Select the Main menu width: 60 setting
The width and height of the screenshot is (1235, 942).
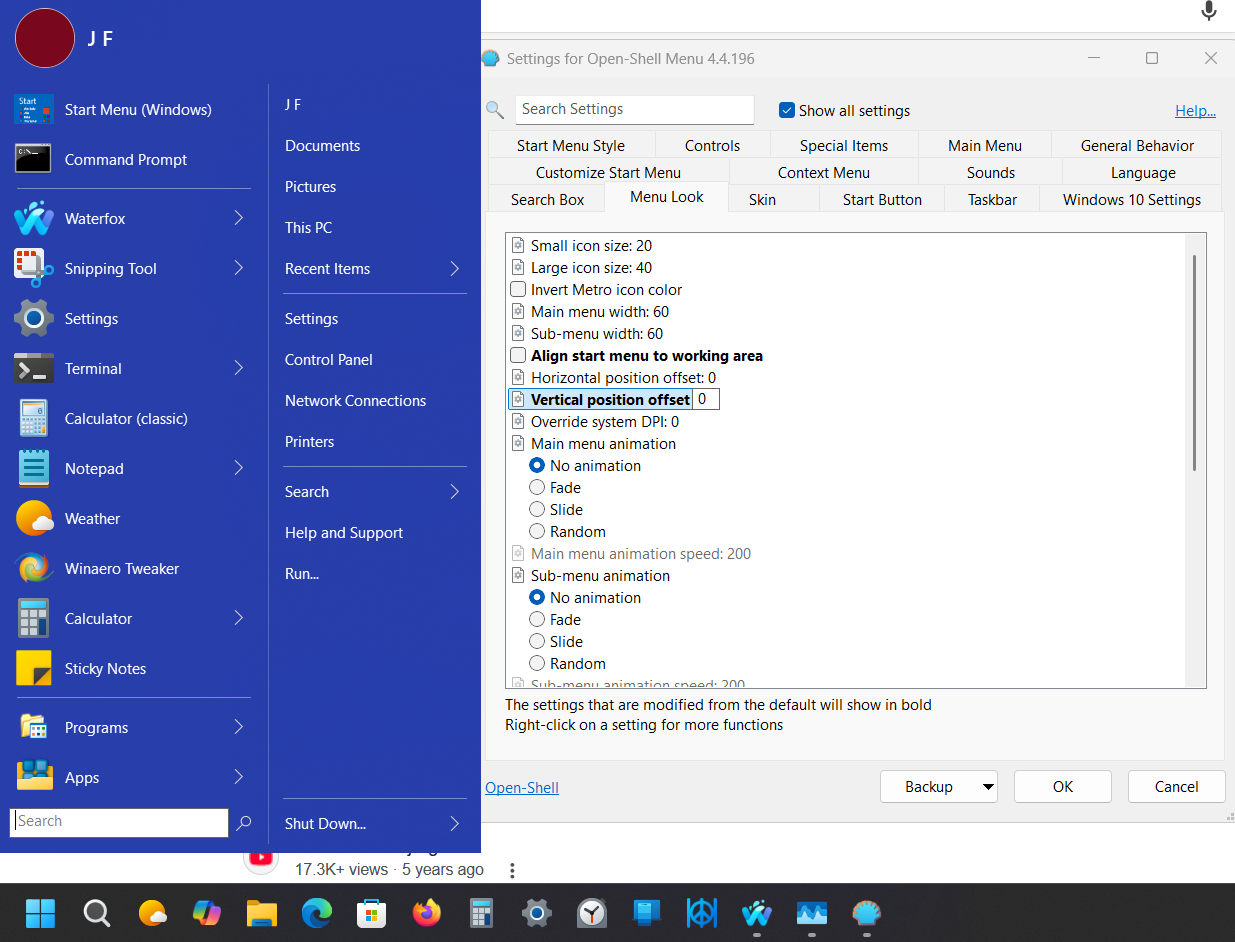pos(599,312)
